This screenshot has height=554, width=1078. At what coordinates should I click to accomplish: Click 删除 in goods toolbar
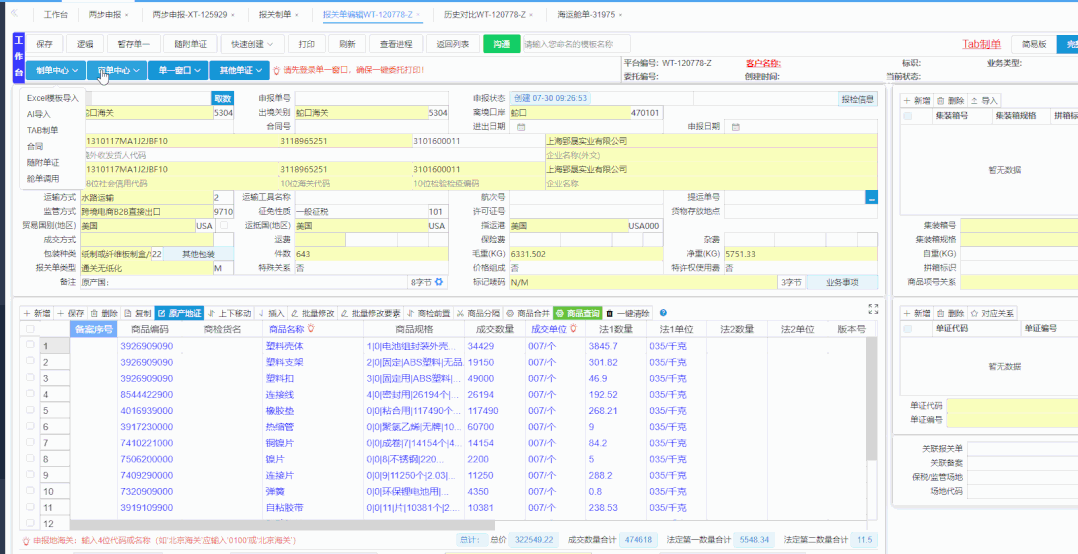point(104,313)
